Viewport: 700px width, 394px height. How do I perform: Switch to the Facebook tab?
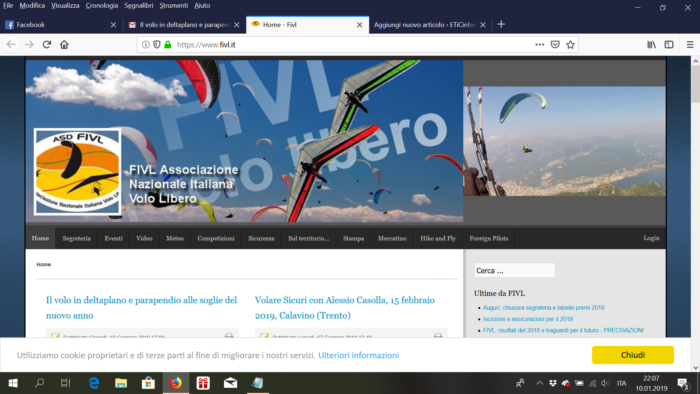pos(60,25)
